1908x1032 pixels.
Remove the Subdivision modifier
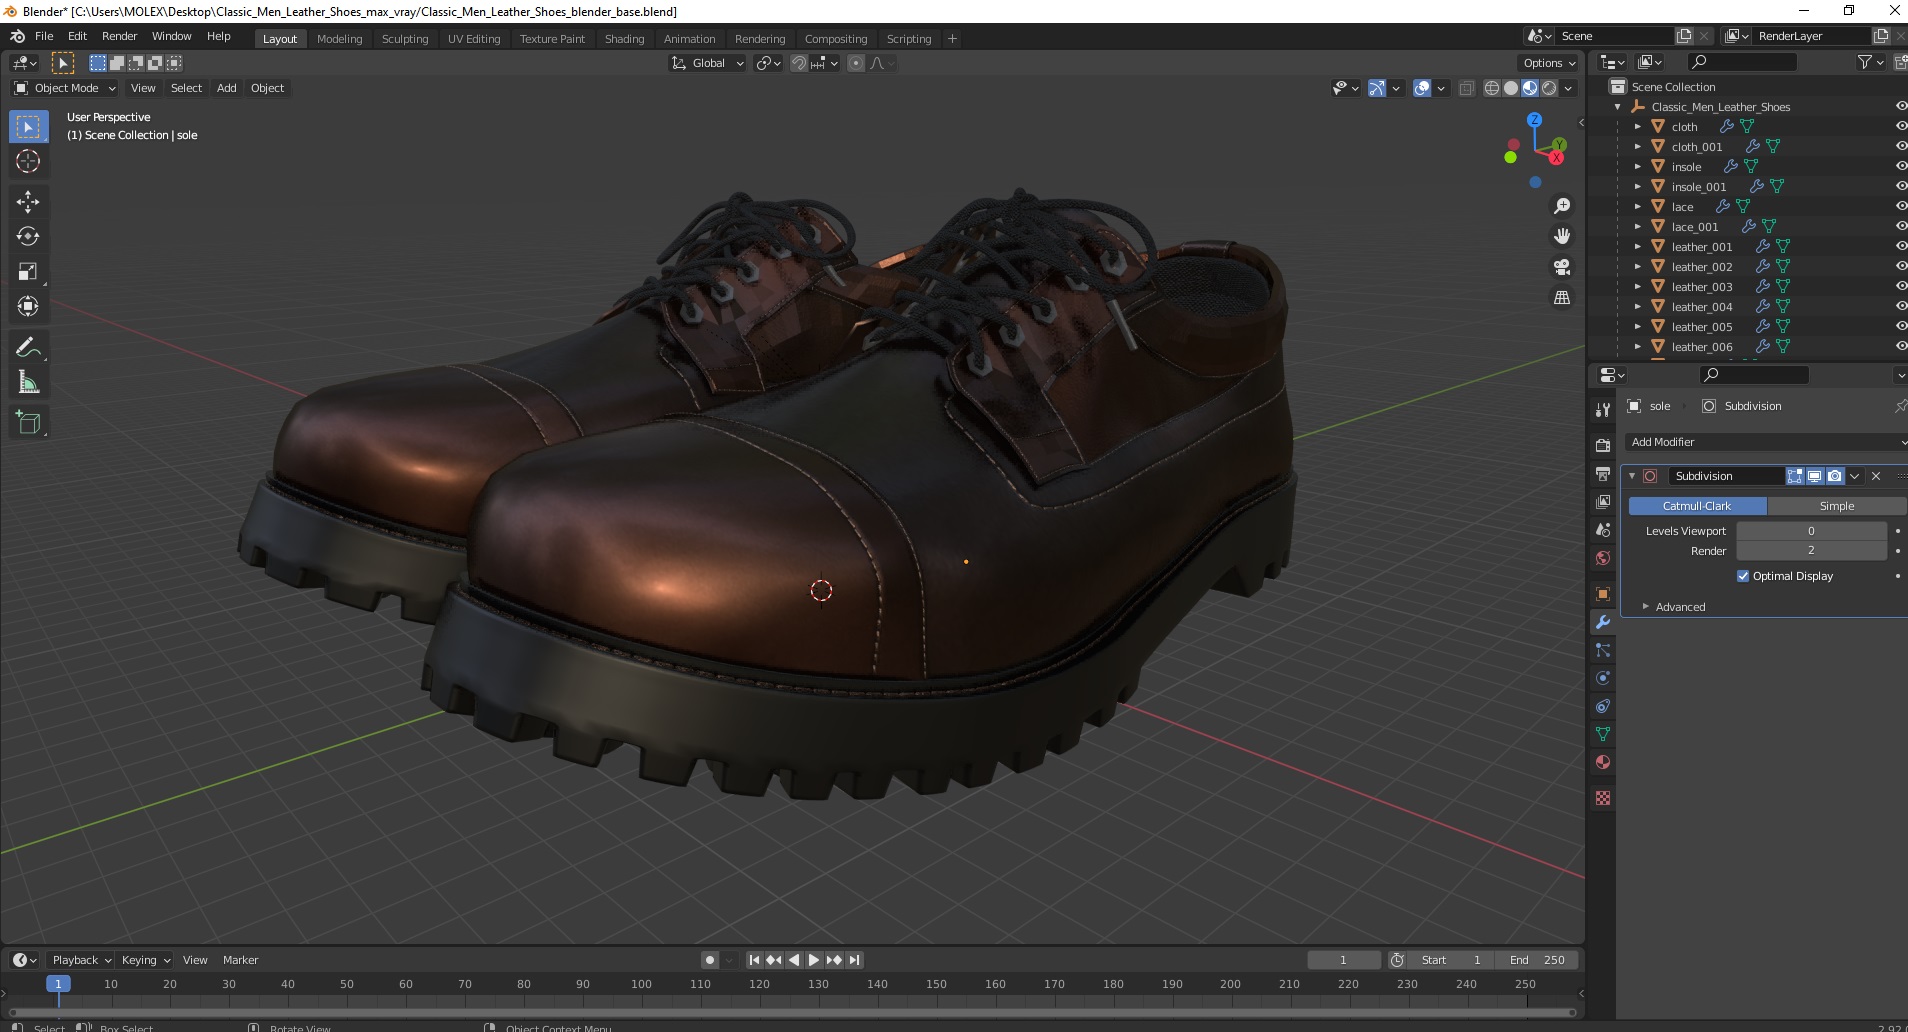[1876, 476]
